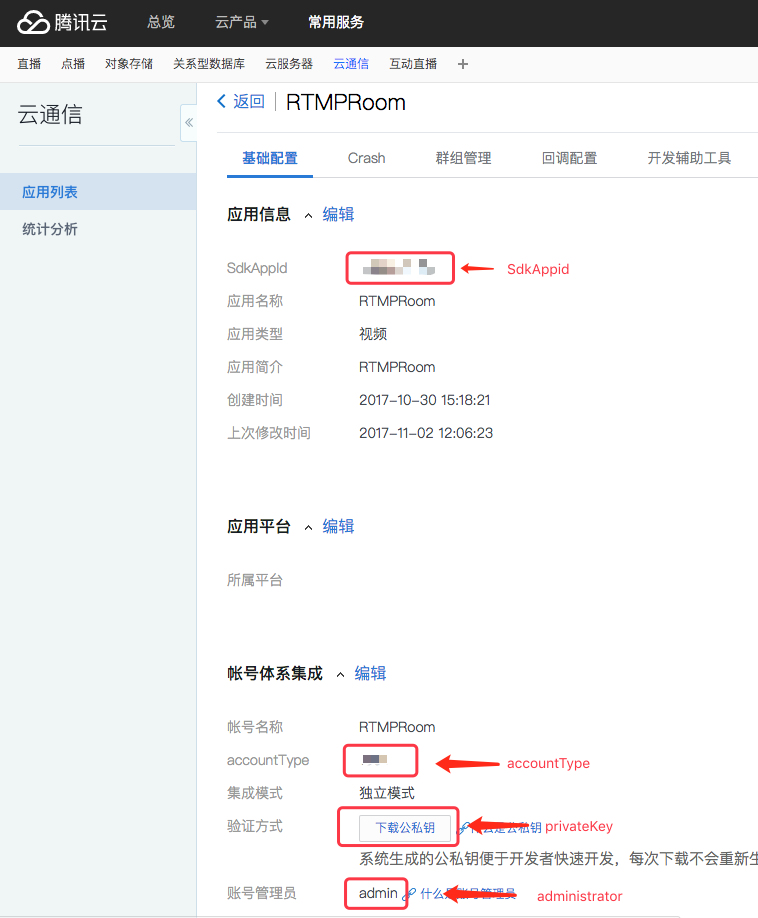
Task: Open the 直播 service shortcut
Action: click(x=29, y=64)
